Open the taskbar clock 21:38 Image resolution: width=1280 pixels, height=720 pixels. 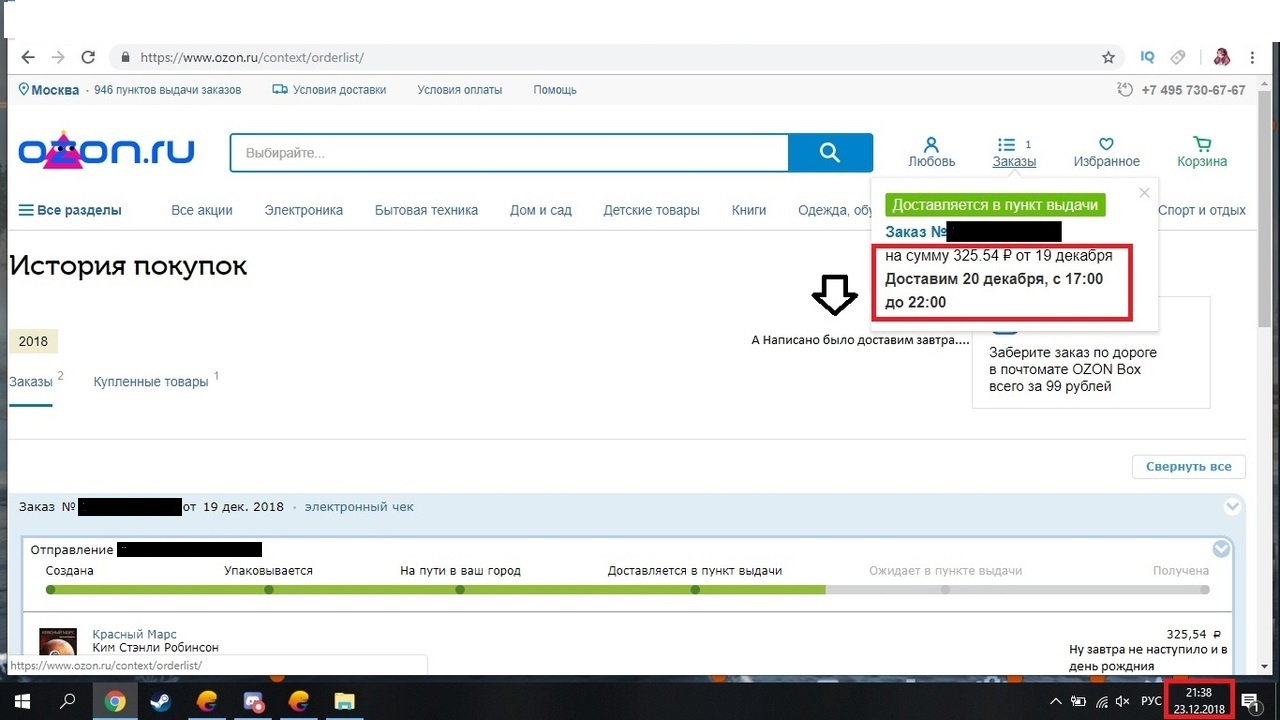tap(1199, 700)
